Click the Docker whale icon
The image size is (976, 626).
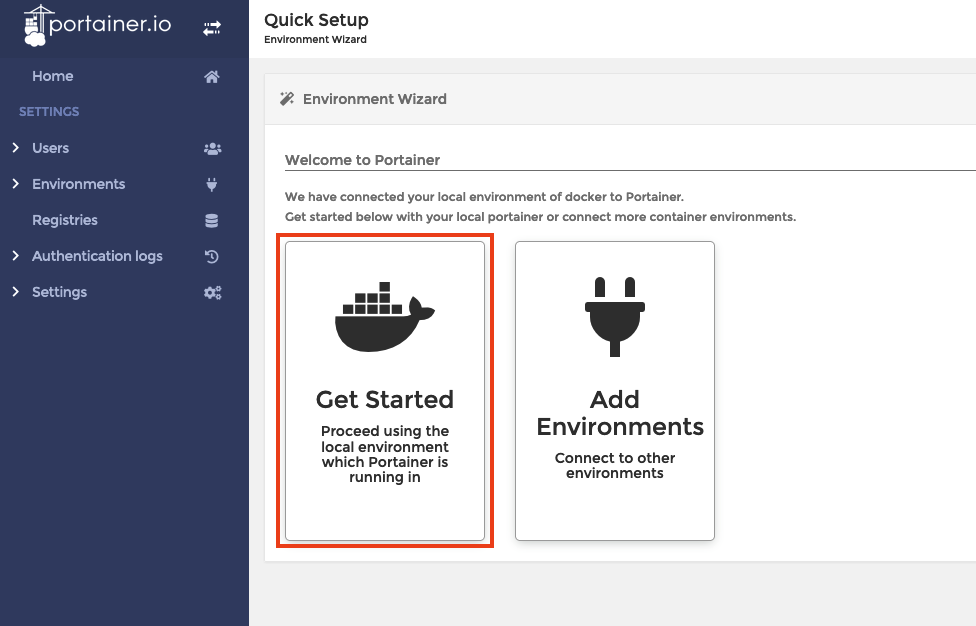[384, 316]
